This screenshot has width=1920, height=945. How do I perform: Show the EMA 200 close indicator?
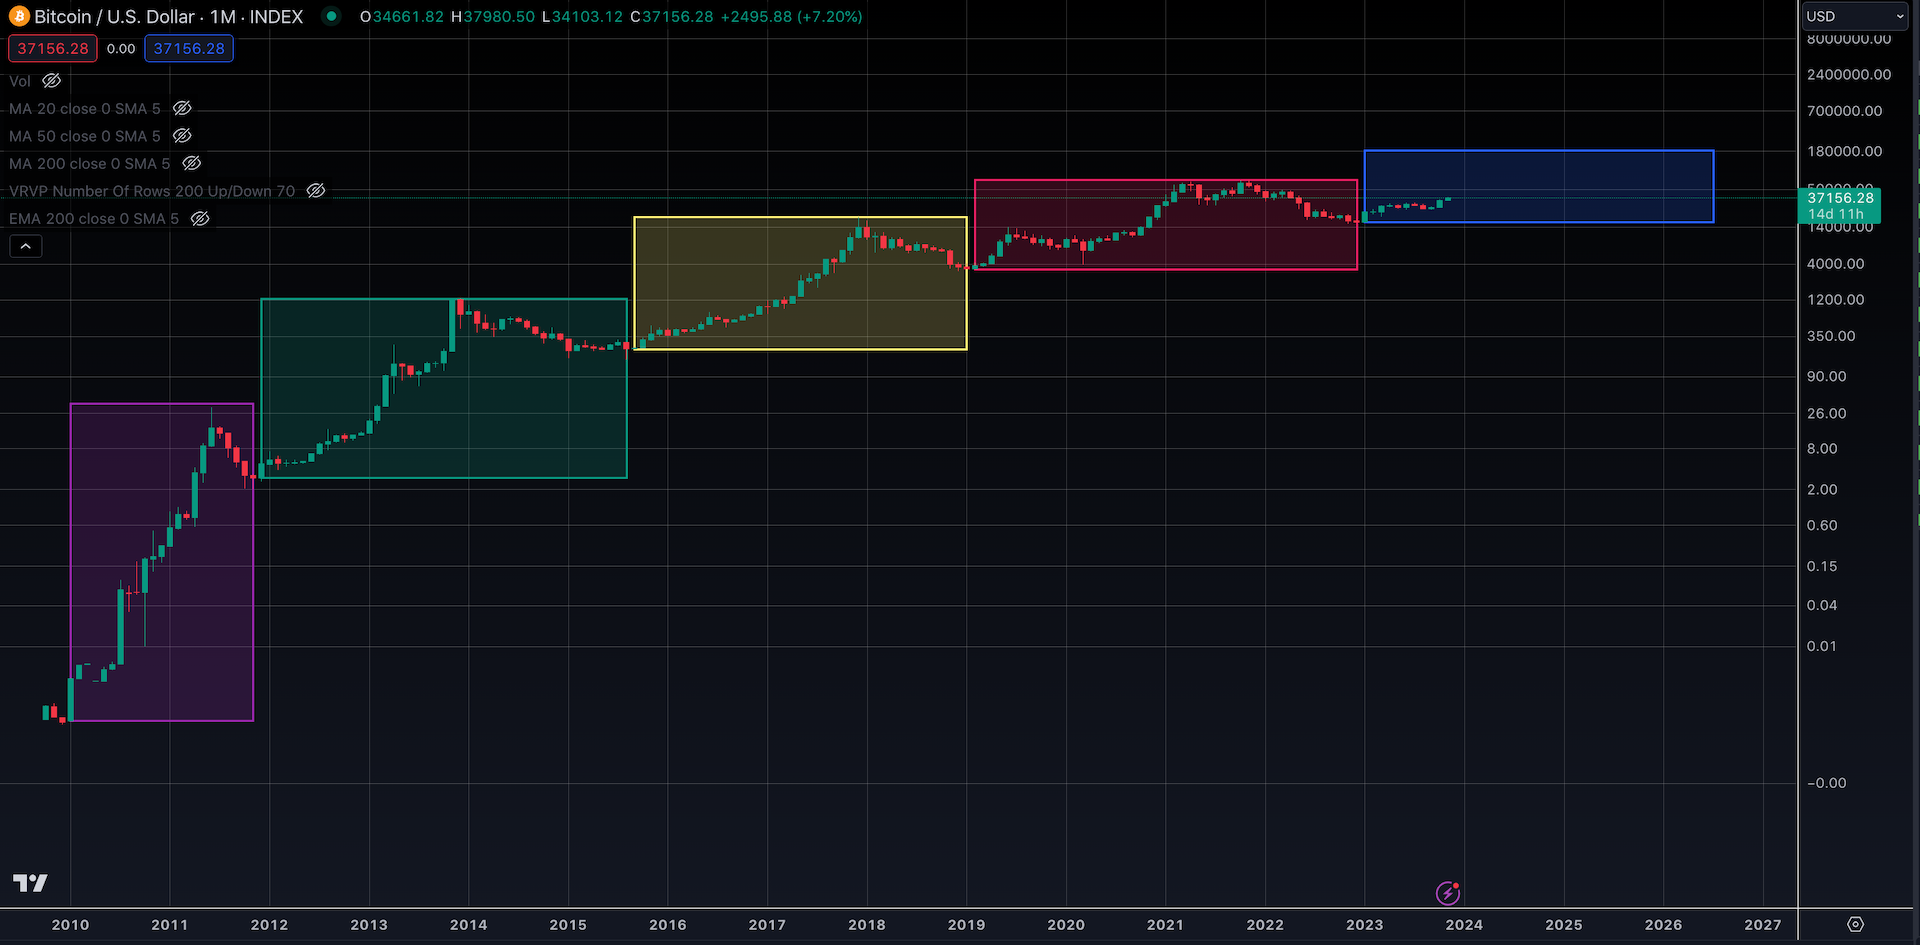[x=200, y=218]
